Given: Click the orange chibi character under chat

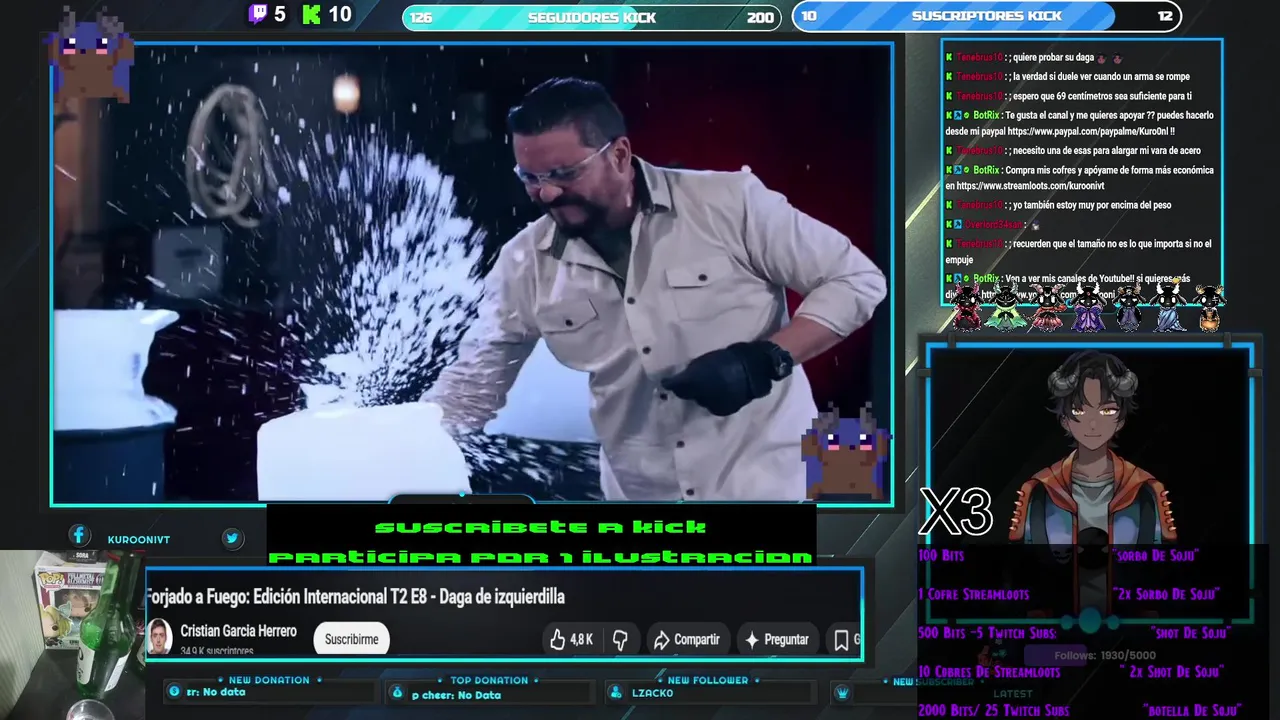Looking at the screenshot, I should point(1209,309).
